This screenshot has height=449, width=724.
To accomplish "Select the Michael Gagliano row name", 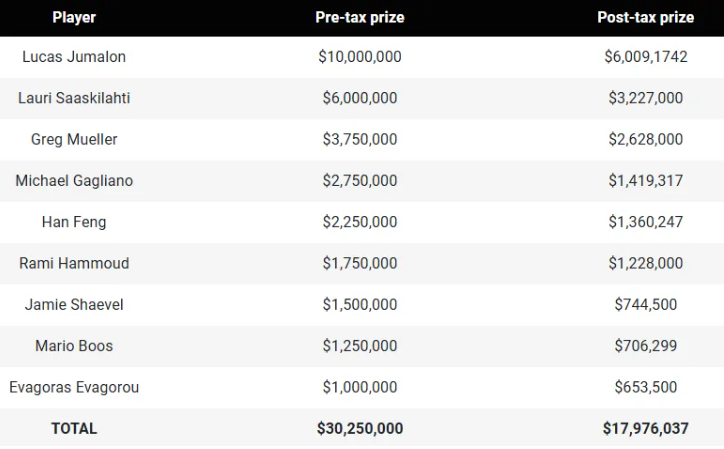I will click(74, 181).
